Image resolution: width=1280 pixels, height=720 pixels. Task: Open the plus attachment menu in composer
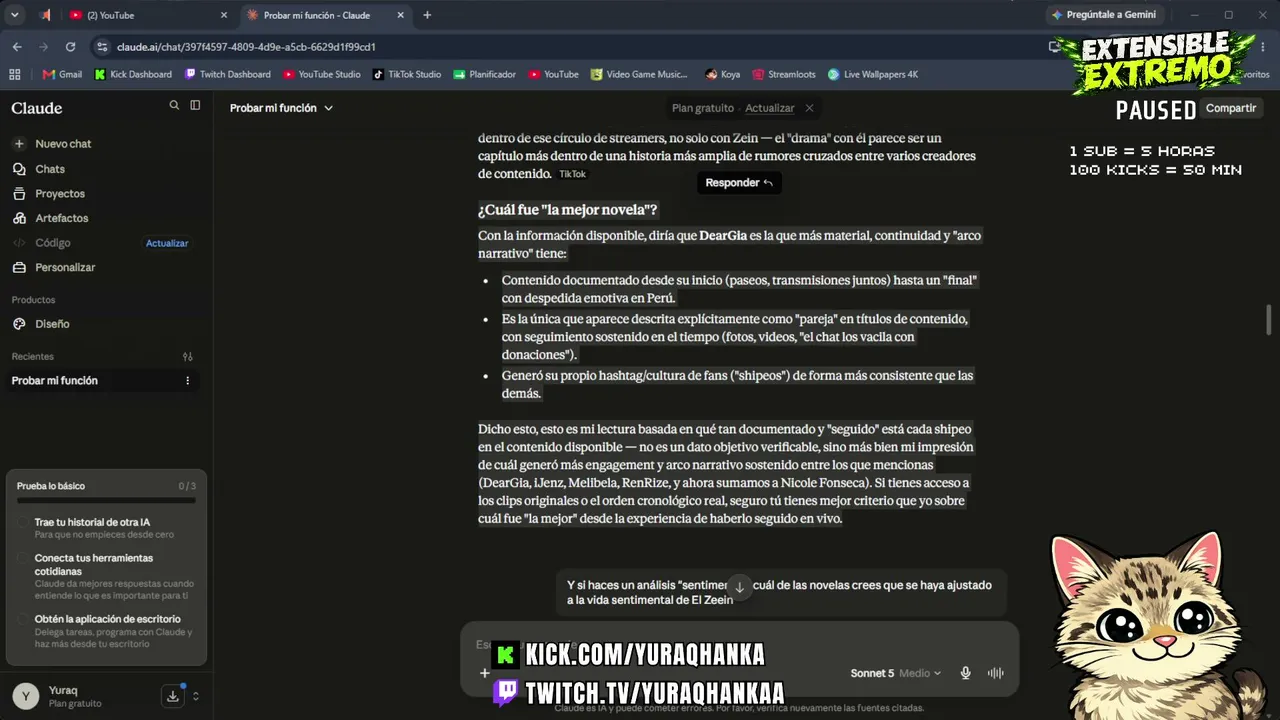(x=485, y=673)
